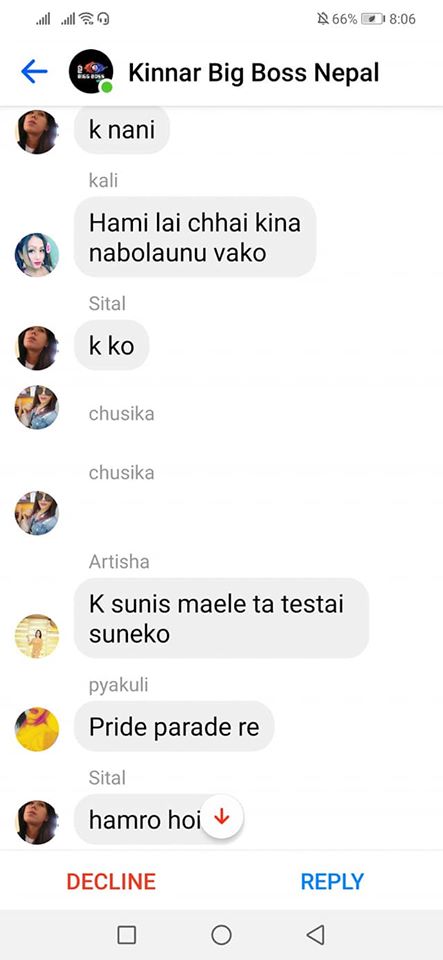Open Kinnar Big Boss Nepal group avatar
The height and width of the screenshot is (960, 443).
(x=91, y=72)
